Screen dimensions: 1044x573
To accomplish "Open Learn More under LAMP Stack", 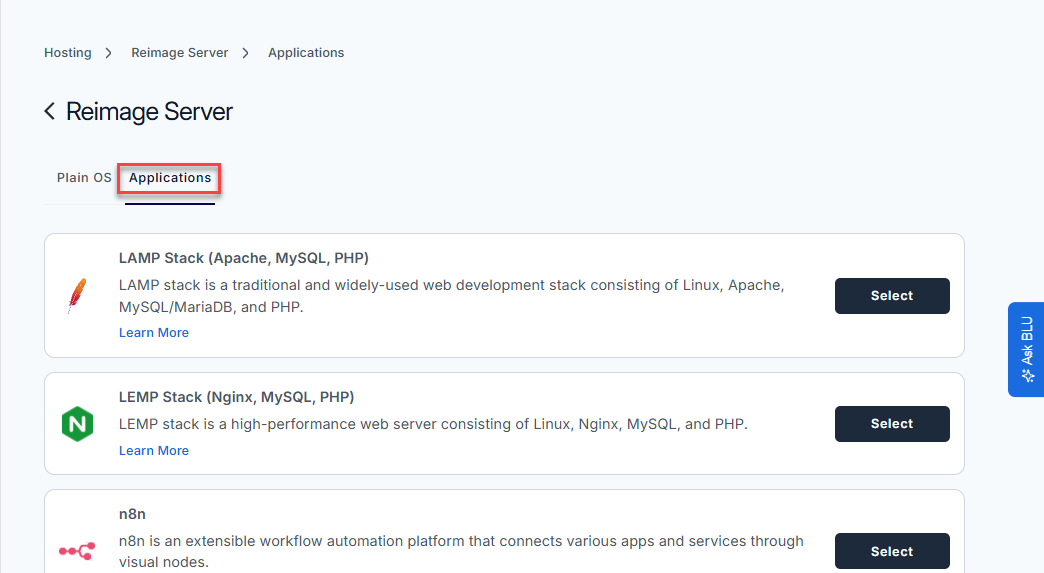I will [154, 333].
